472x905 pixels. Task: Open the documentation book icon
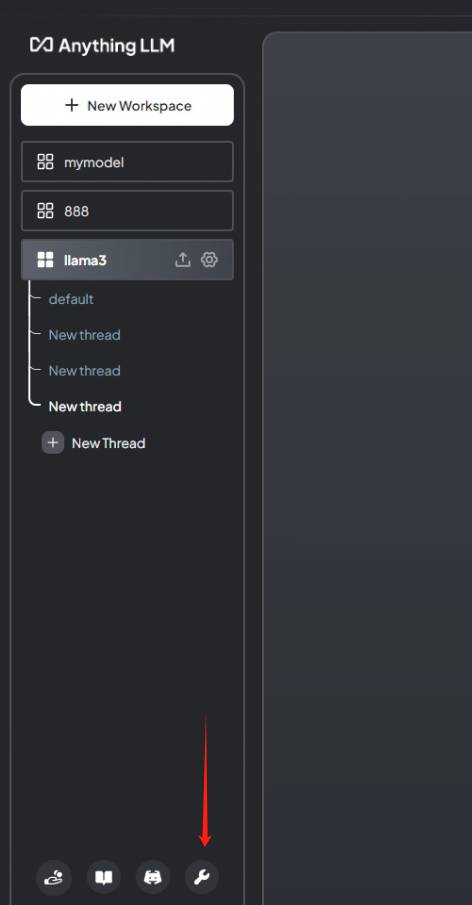[103, 878]
